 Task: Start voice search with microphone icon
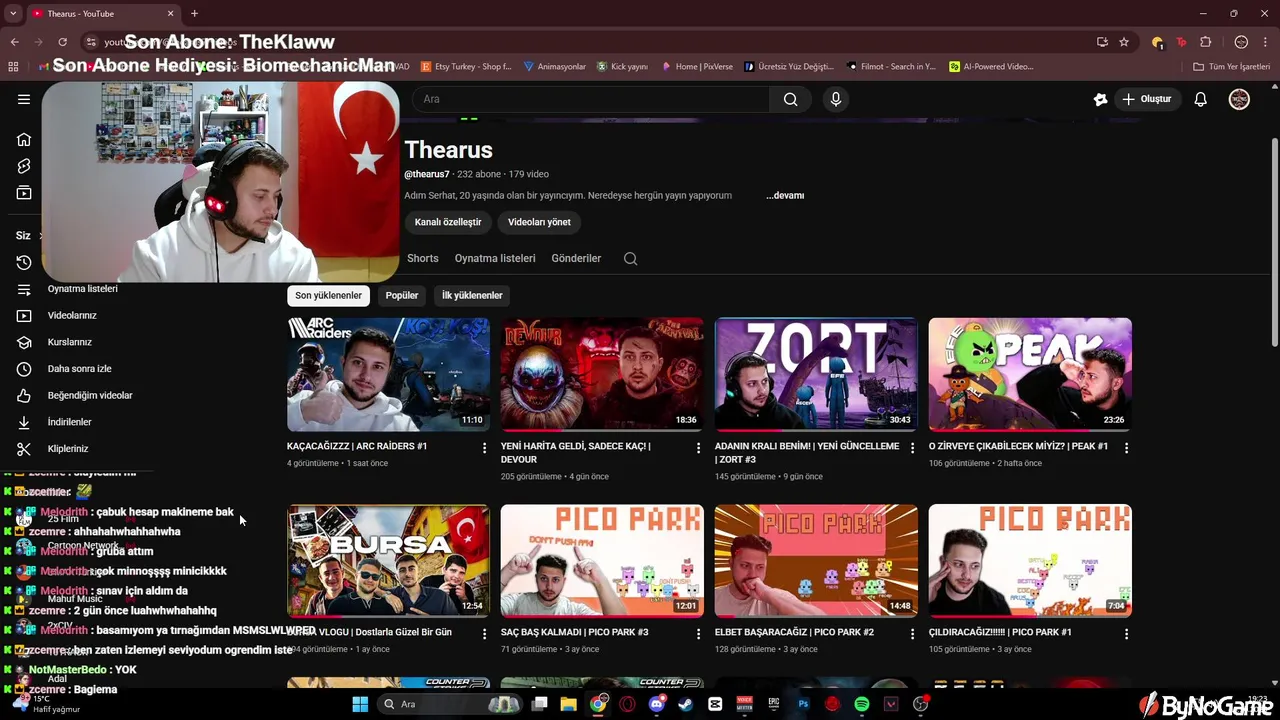point(836,99)
